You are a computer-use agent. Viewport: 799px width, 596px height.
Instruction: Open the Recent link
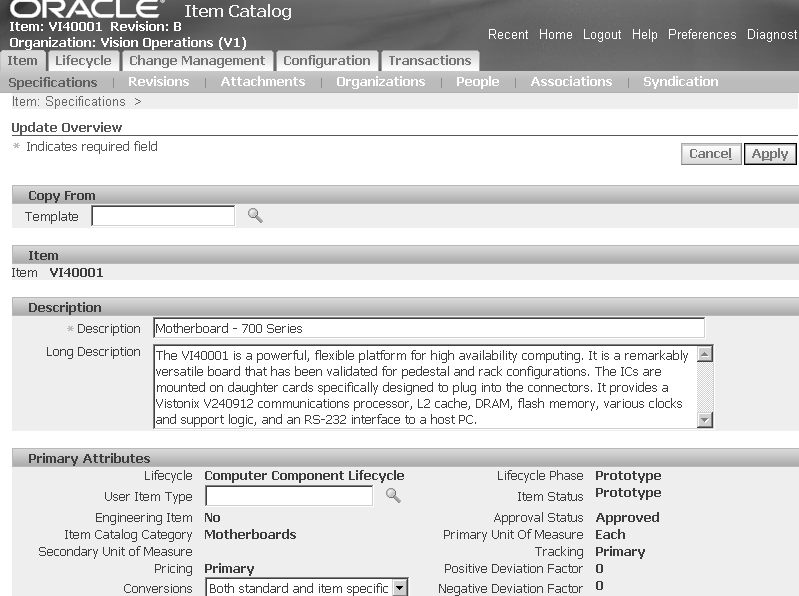508,35
